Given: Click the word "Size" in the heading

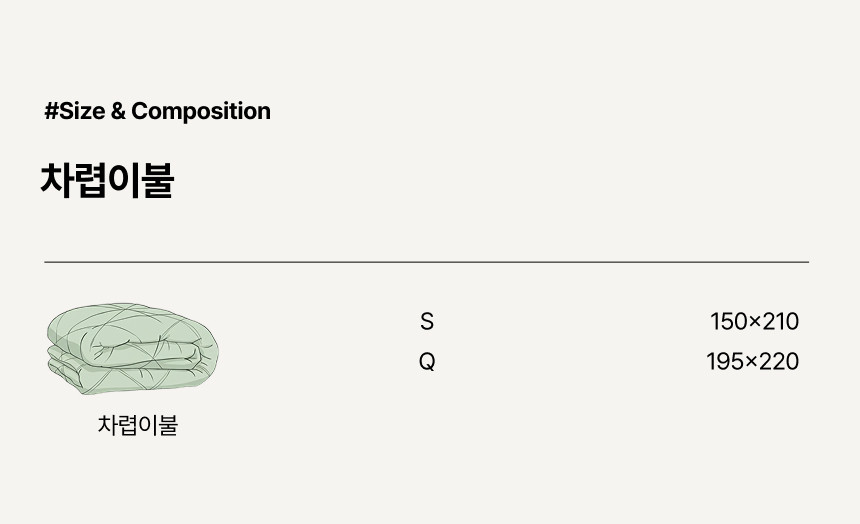Looking at the screenshot, I should (82, 111).
